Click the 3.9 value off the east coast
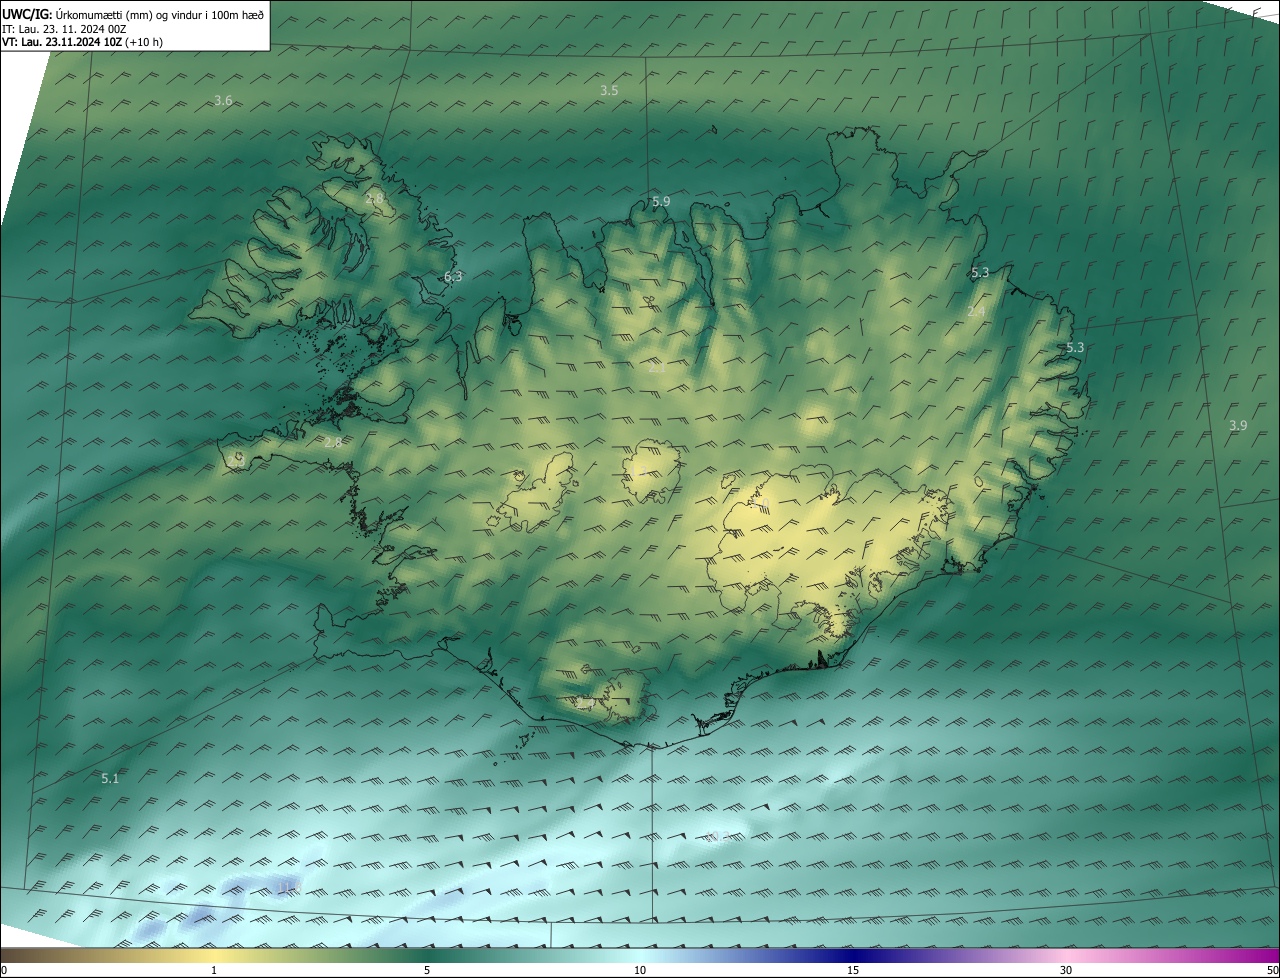The height and width of the screenshot is (978, 1280). pos(1238,426)
